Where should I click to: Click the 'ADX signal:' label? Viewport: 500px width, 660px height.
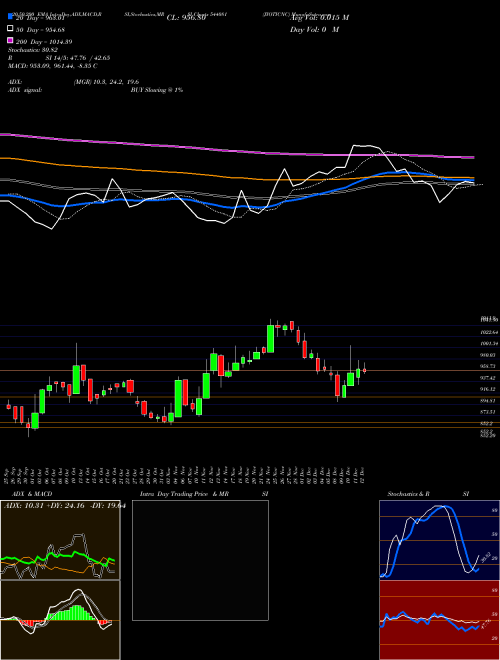coord(25,90)
